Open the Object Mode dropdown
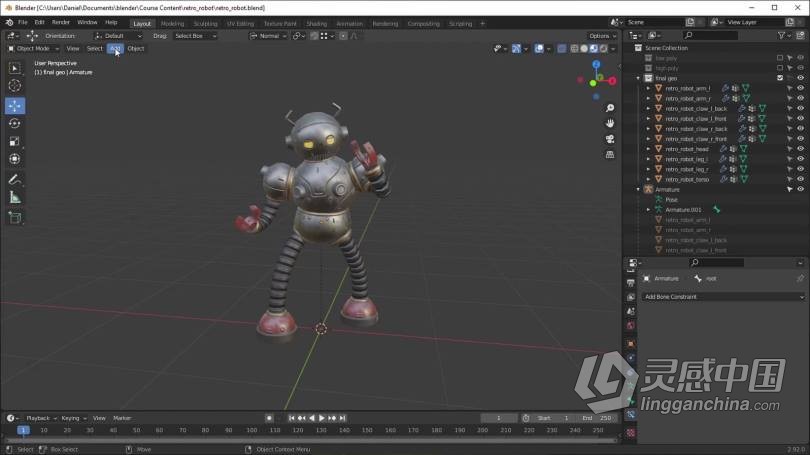The image size is (810, 455). pos(34,49)
